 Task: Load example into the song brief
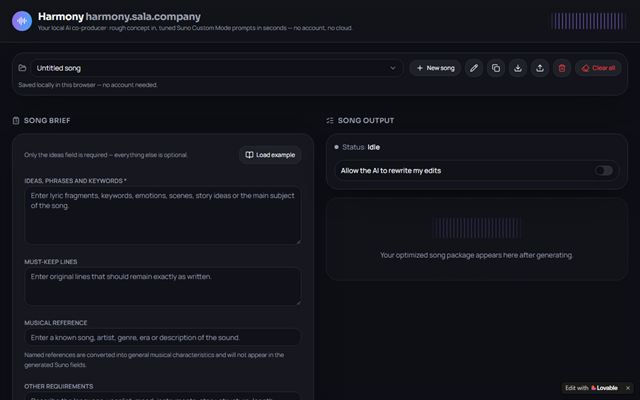(270, 155)
